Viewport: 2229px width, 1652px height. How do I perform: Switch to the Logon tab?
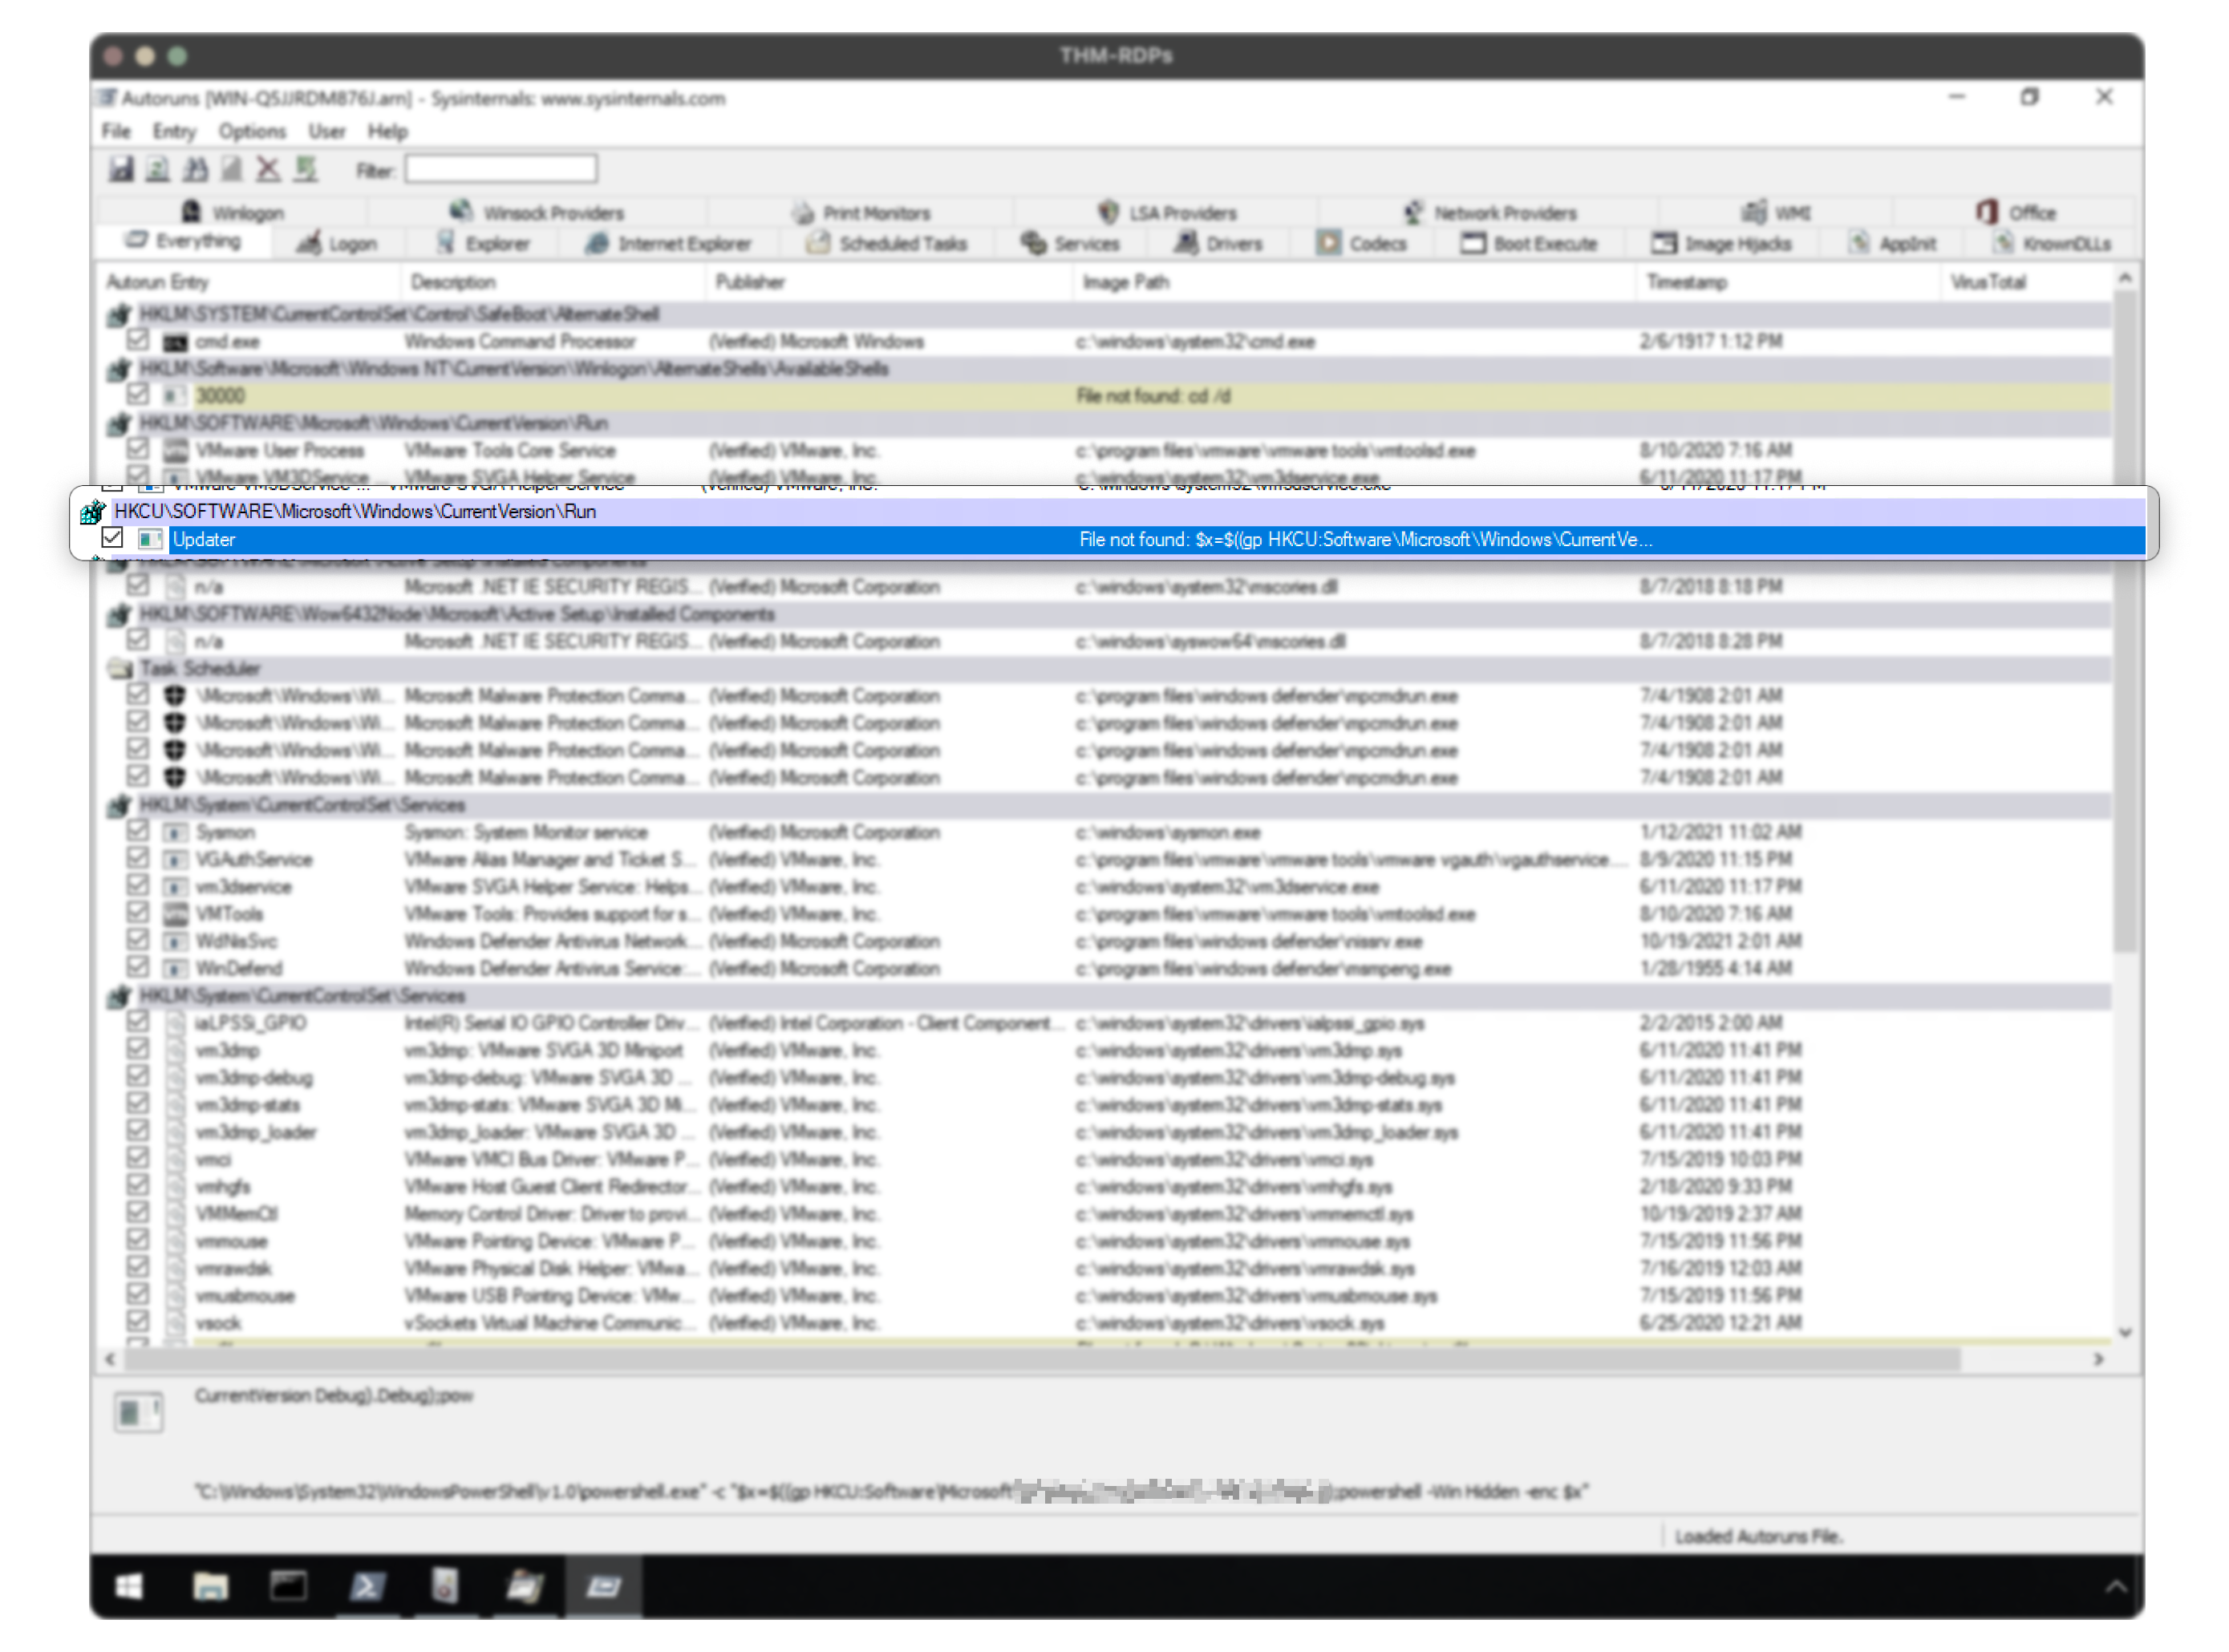point(338,243)
